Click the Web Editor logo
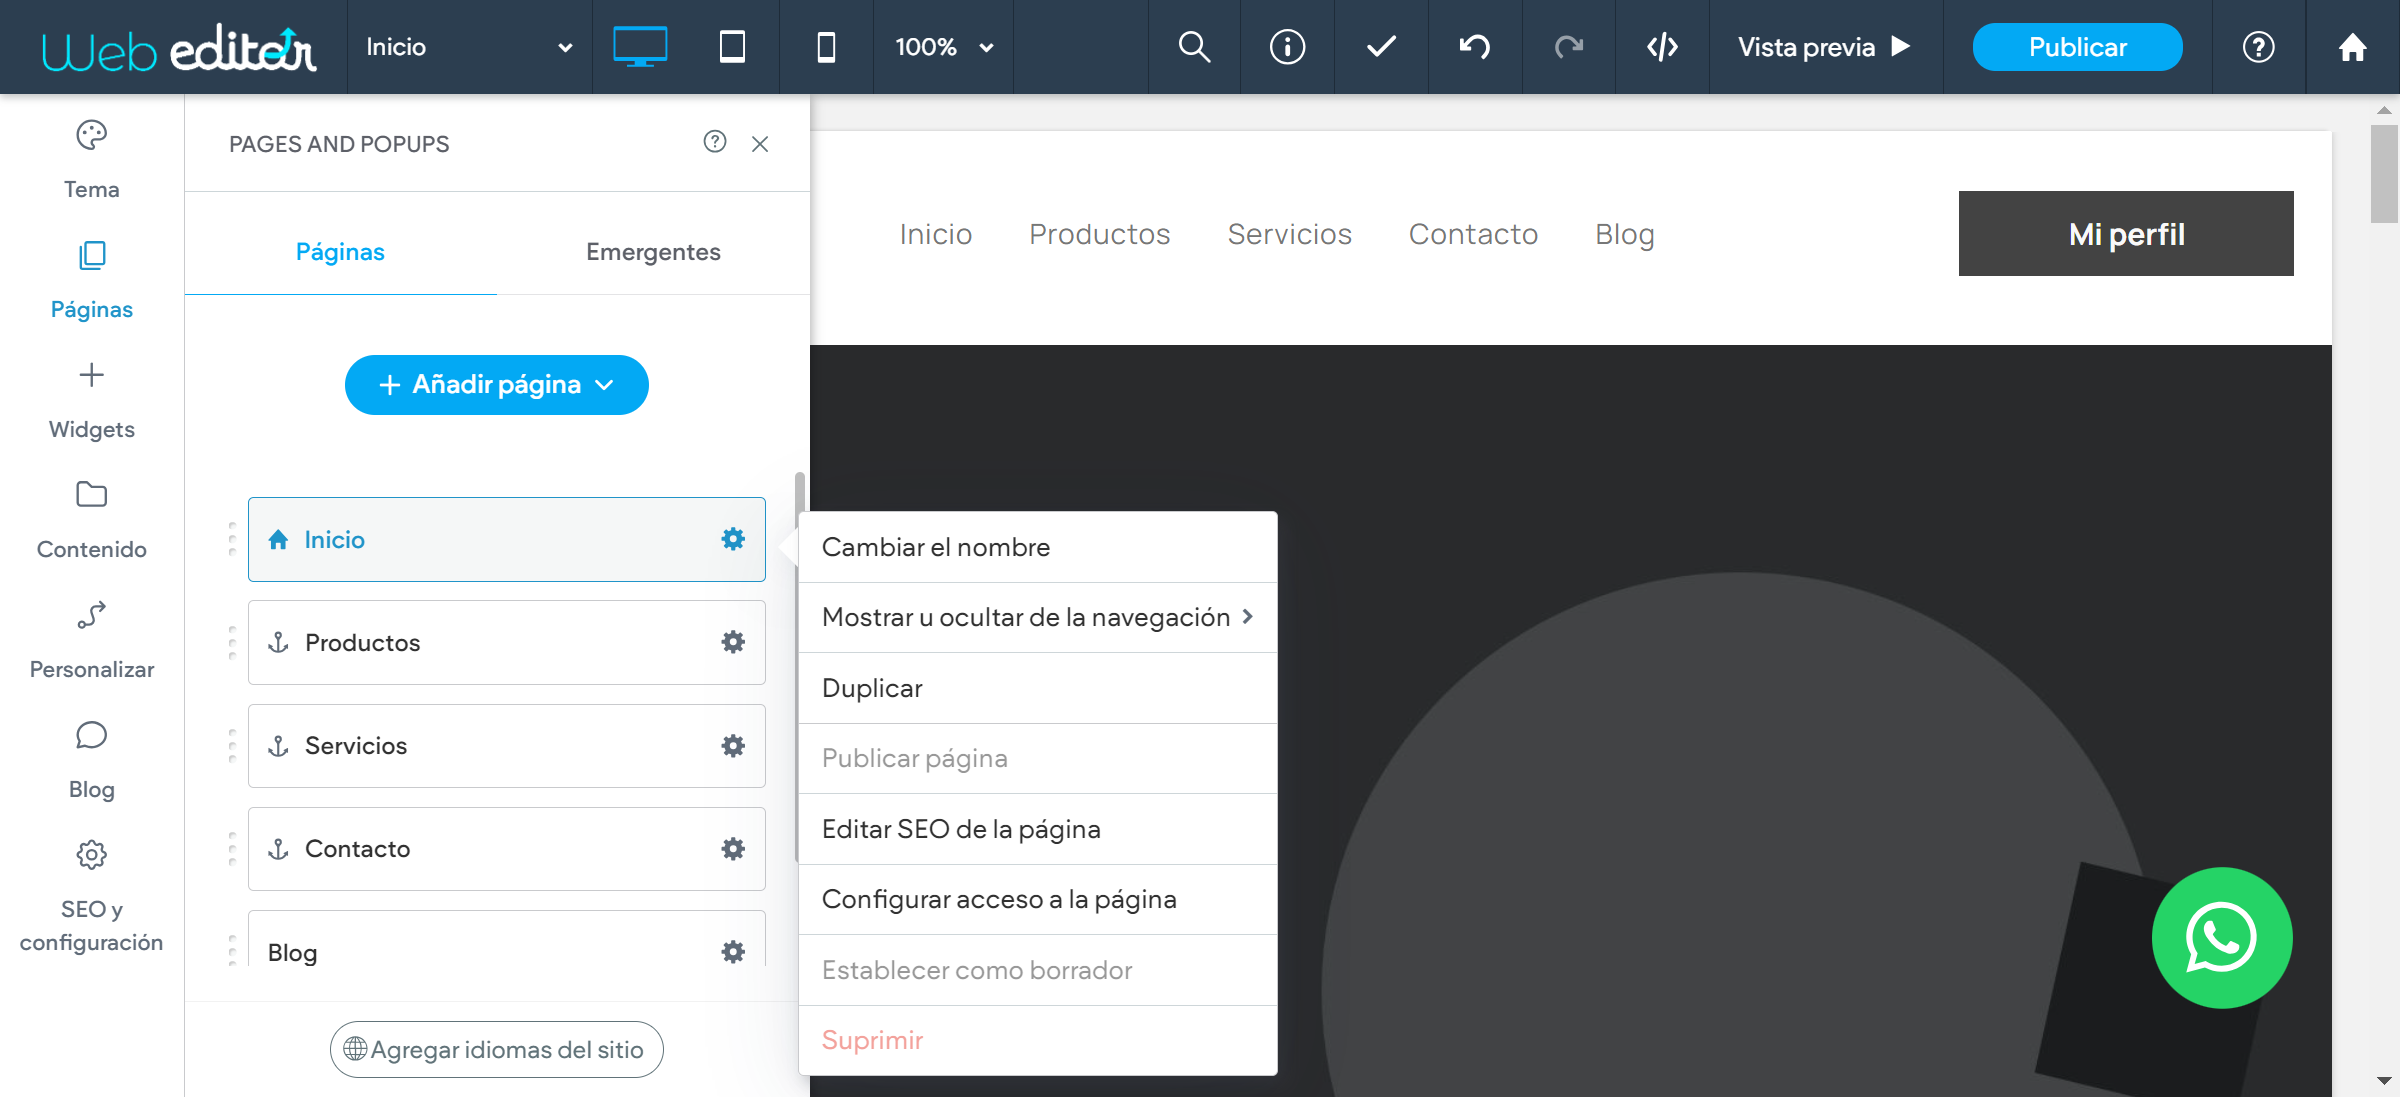The height and width of the screenshot is (1097, 2400). coord(180,47)
